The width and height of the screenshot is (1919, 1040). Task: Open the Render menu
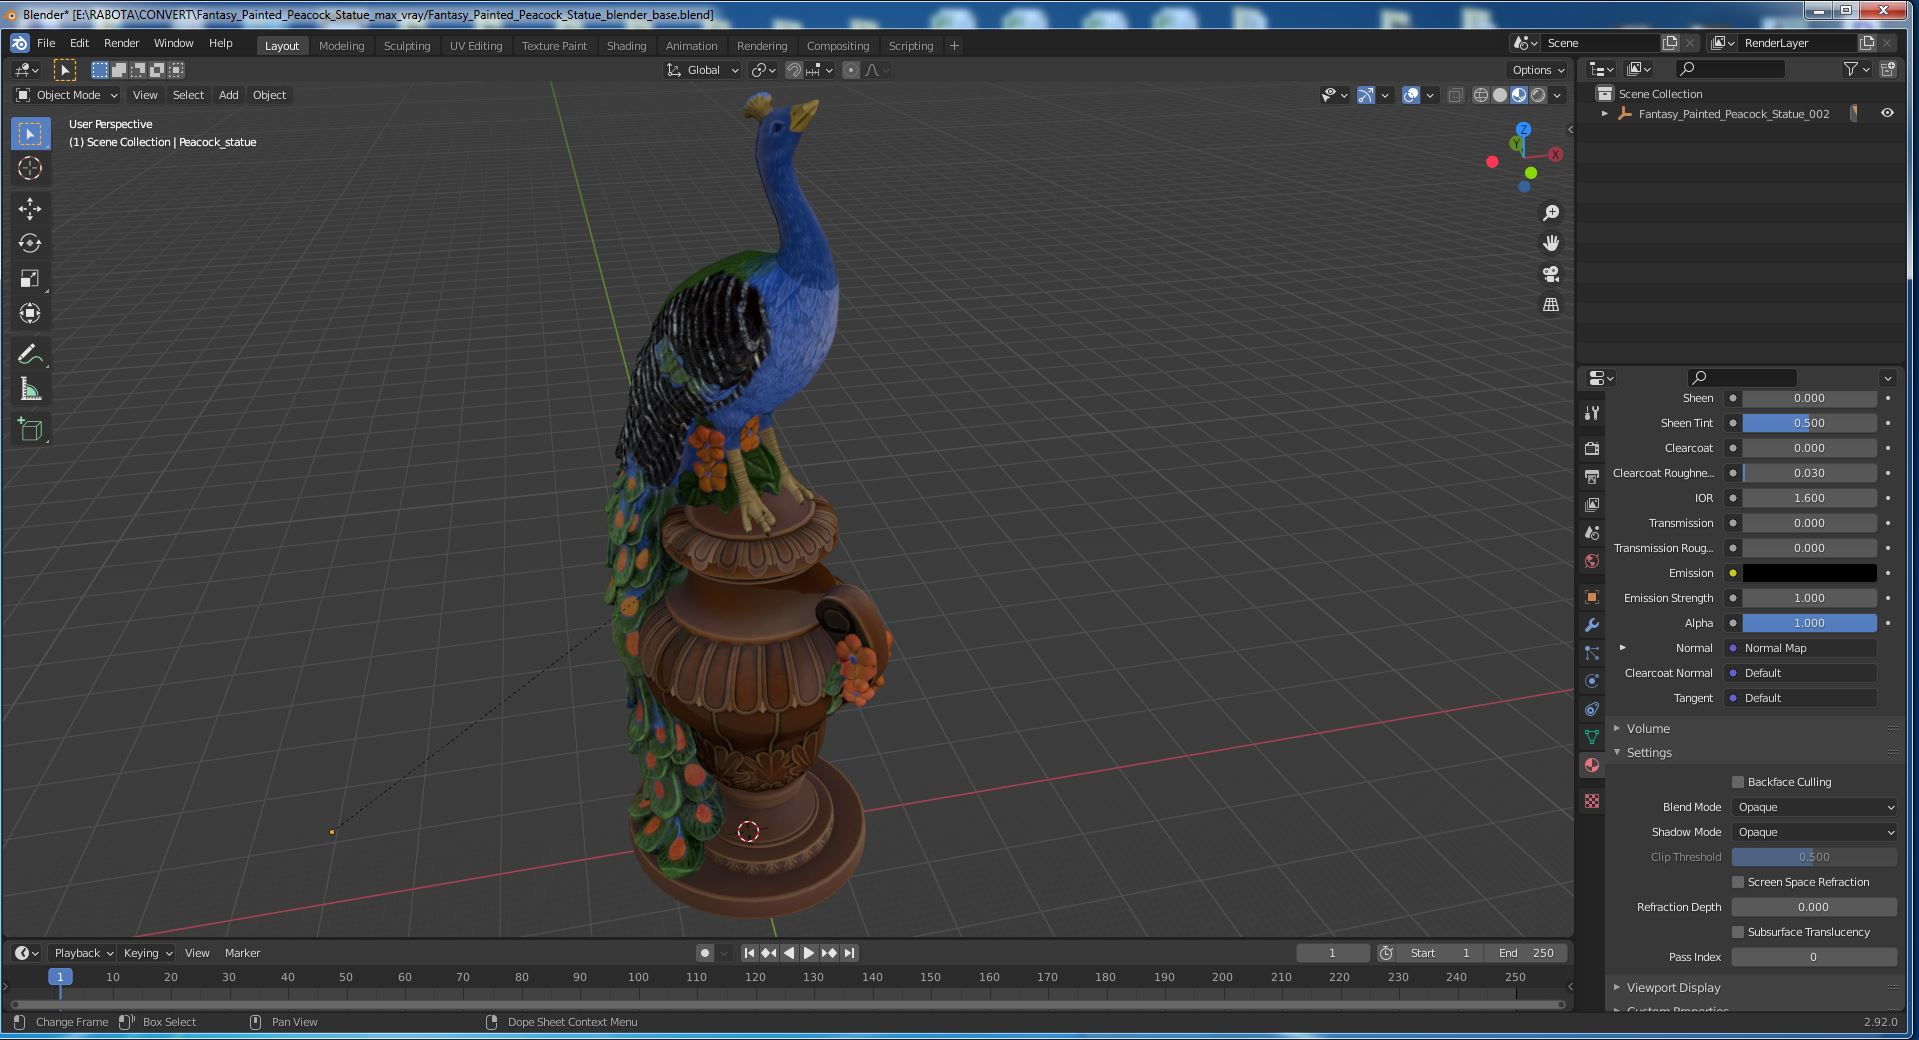pyautogui.click(x=121, y=43)
